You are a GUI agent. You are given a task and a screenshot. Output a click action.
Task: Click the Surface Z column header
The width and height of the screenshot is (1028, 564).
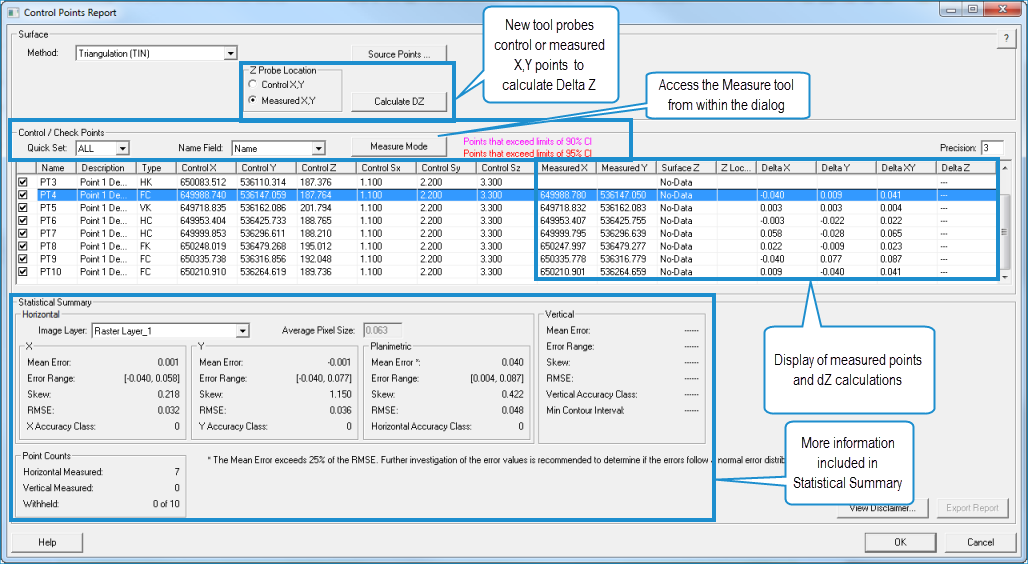point(686,168)
